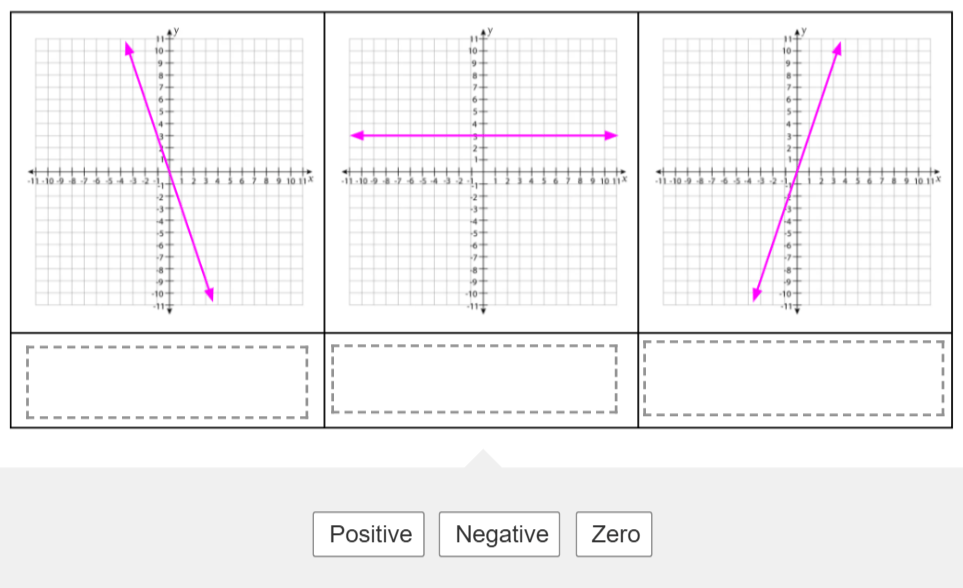This screenshot has height=588, width=963.
Task: Click the x-axis label on the middle graph
Action: pyautogui.click(x=625, y=178)
